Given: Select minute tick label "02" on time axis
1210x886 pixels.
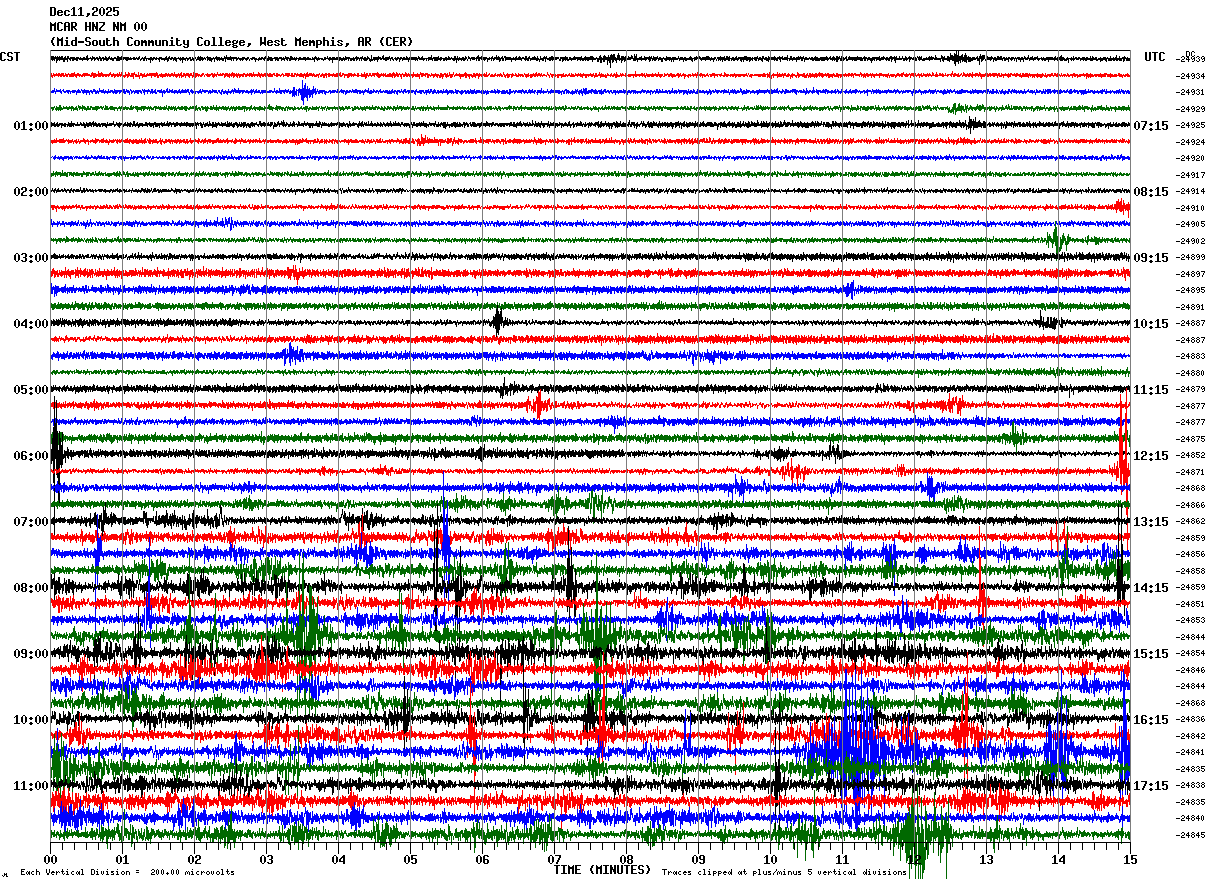Looking at the screenshot, I should (194, 859).
